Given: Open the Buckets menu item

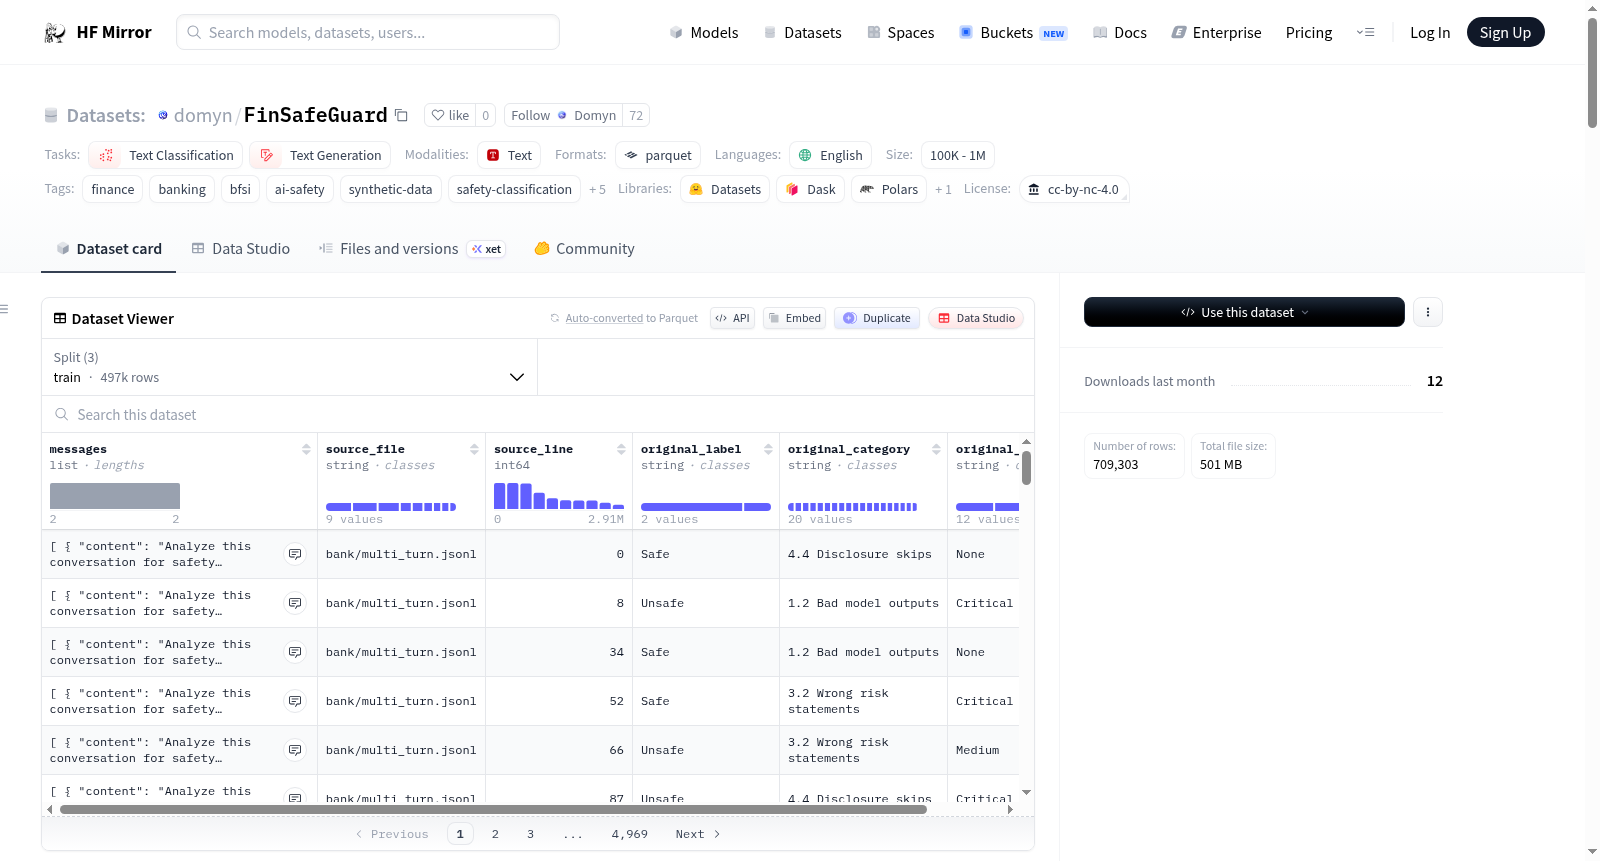Looking at the screenshot, I should pos(1013,32).
